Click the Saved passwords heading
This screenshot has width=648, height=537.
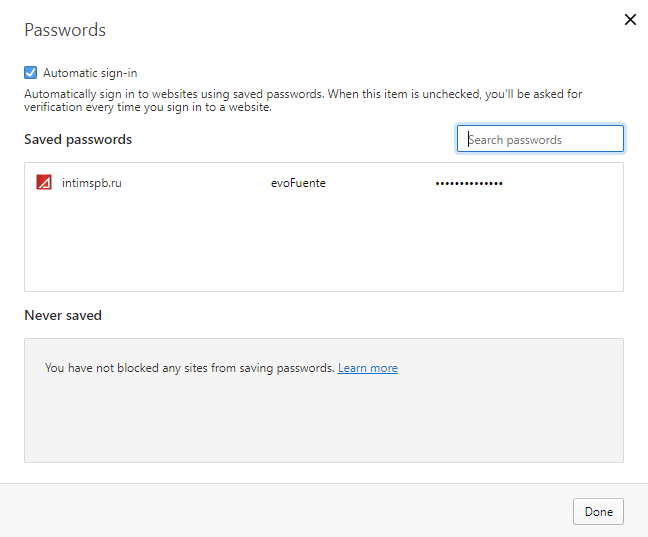click(78, 139)
